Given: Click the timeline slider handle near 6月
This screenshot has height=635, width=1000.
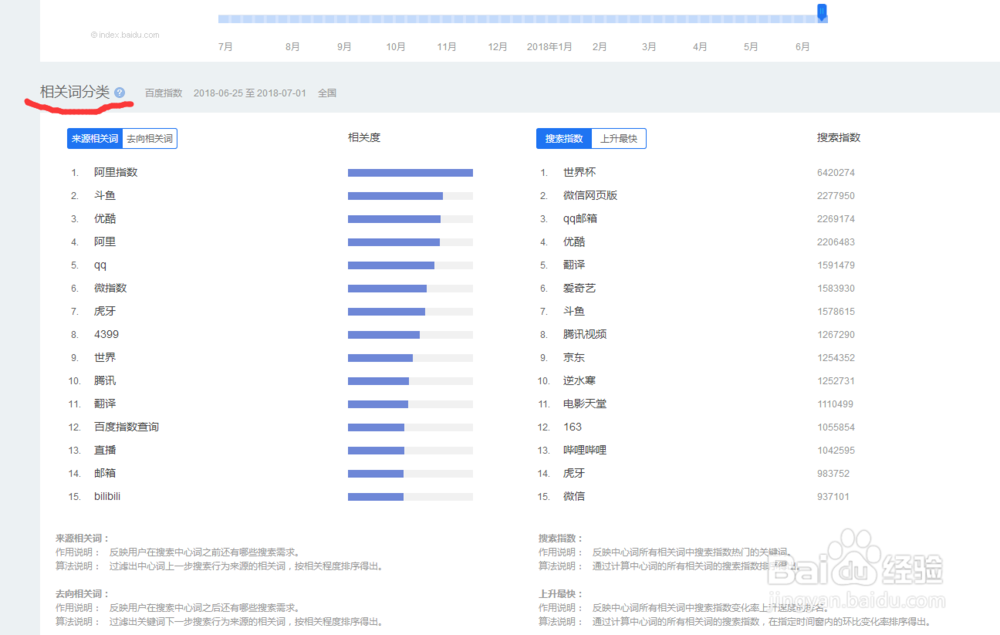Looking at the screenshot, I should [822, 11].
